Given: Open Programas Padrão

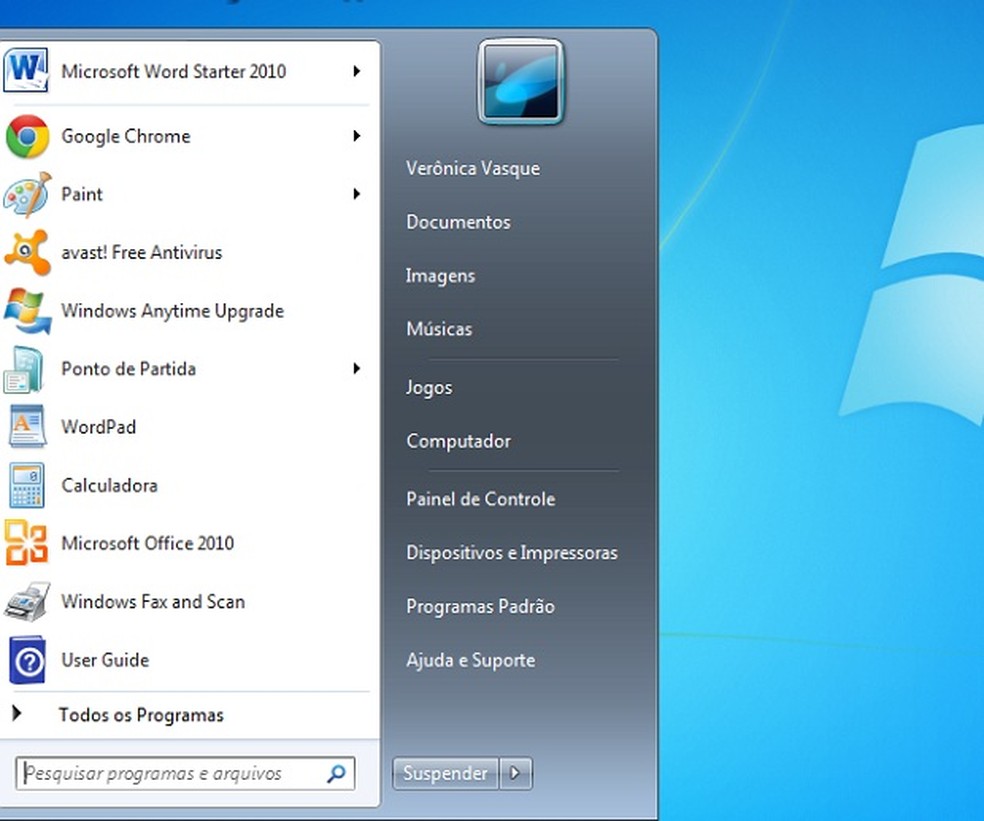Looking at the screenshot, I should (x=480, y=606).
